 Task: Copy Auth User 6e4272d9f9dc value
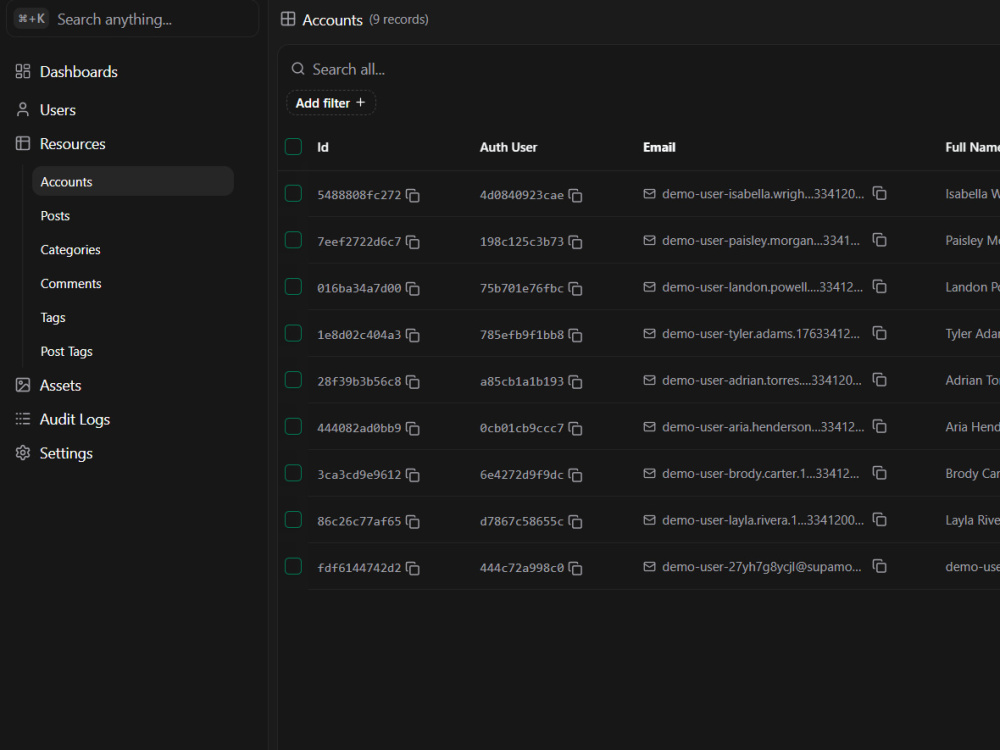tap(575, 474)
